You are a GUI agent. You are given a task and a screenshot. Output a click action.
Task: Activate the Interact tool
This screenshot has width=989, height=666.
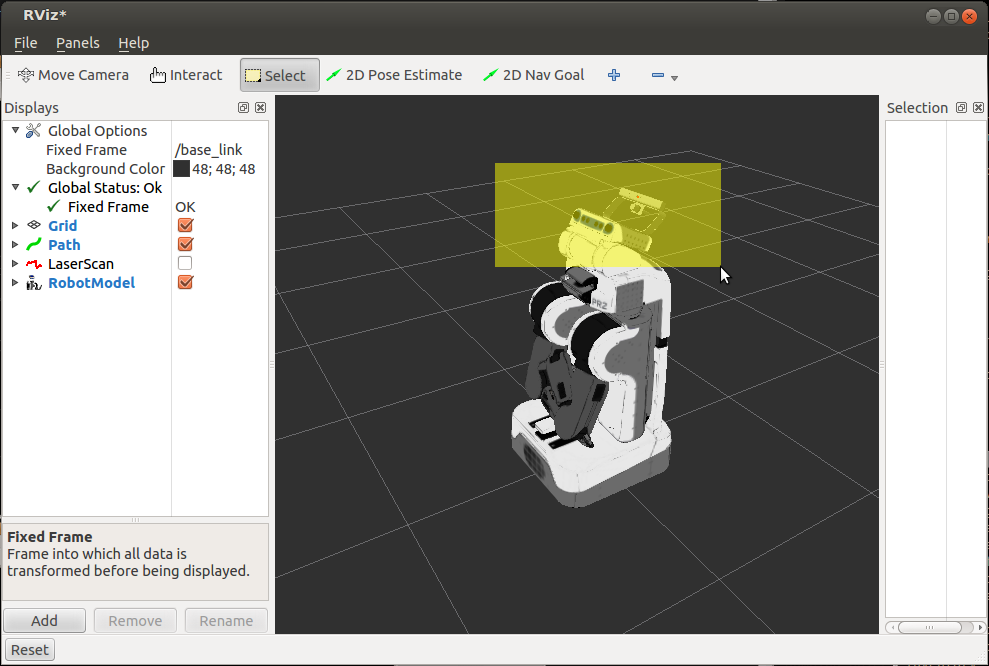186,75
